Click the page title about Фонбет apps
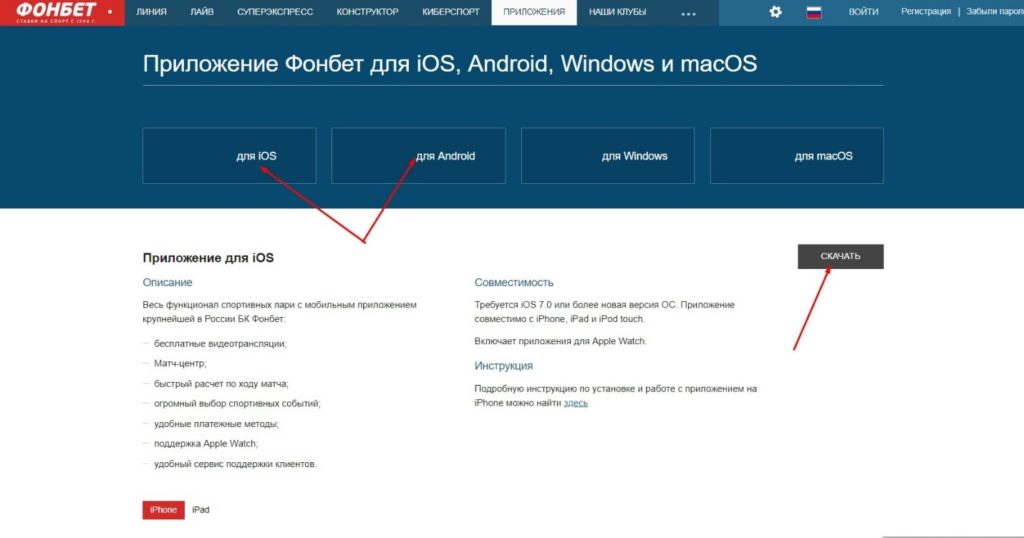Screen dimensions: 1024x538 pyautogui.click(x=450, y=64)
